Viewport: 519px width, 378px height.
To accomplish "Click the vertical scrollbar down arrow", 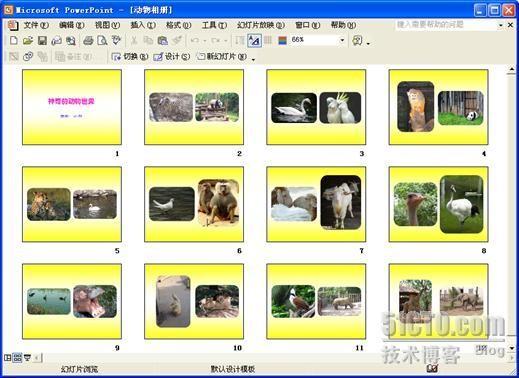I will pyautogui.click(x=512, y=348).
